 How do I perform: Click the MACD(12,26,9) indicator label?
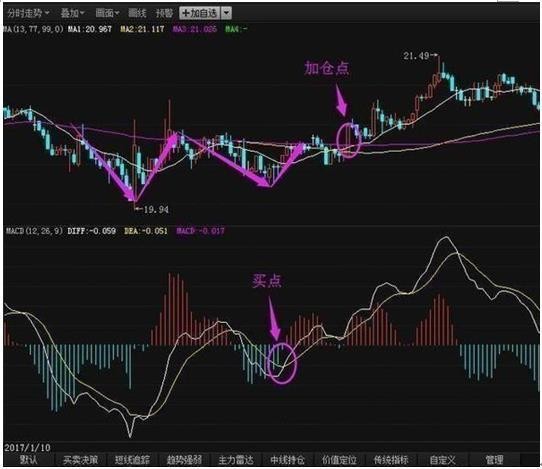point(34,231)
